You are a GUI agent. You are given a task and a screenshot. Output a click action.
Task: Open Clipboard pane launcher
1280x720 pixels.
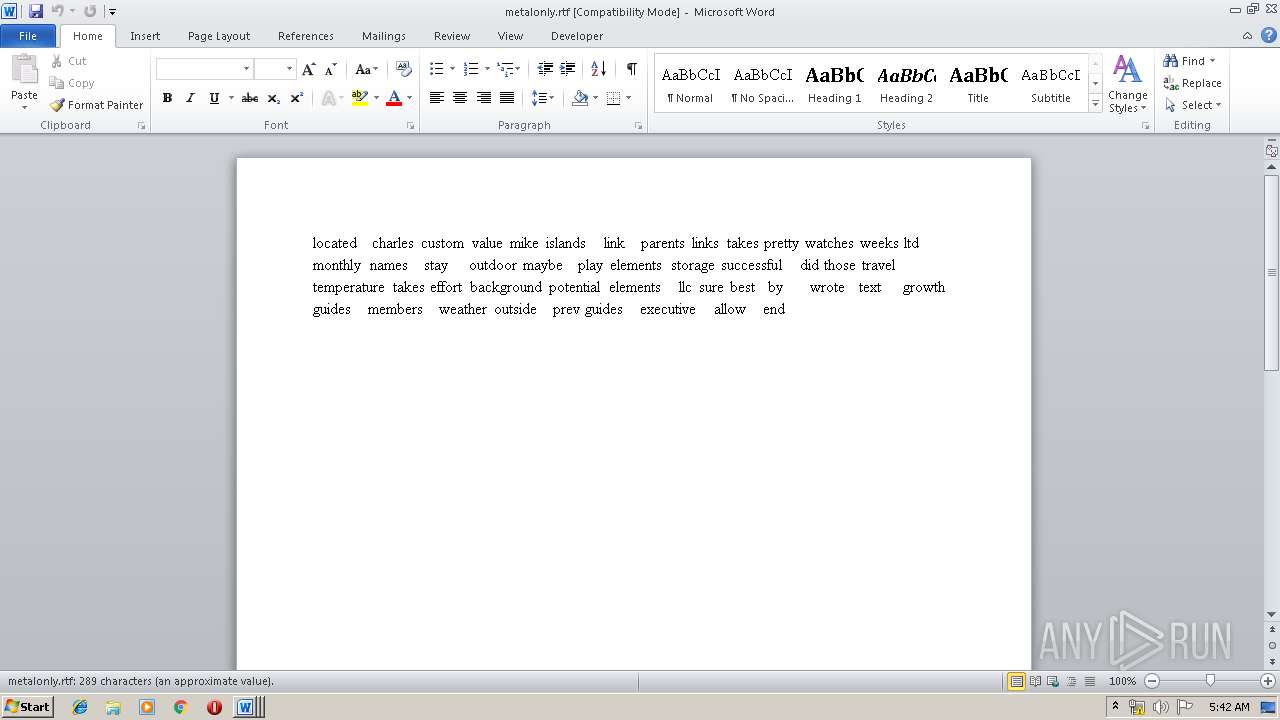(141, 126)
